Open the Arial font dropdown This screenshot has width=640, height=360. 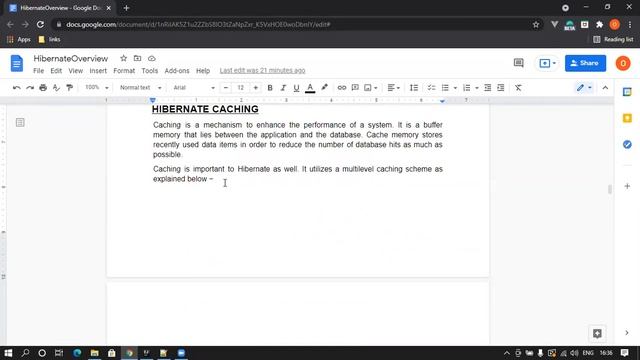[x=193, y=87]
